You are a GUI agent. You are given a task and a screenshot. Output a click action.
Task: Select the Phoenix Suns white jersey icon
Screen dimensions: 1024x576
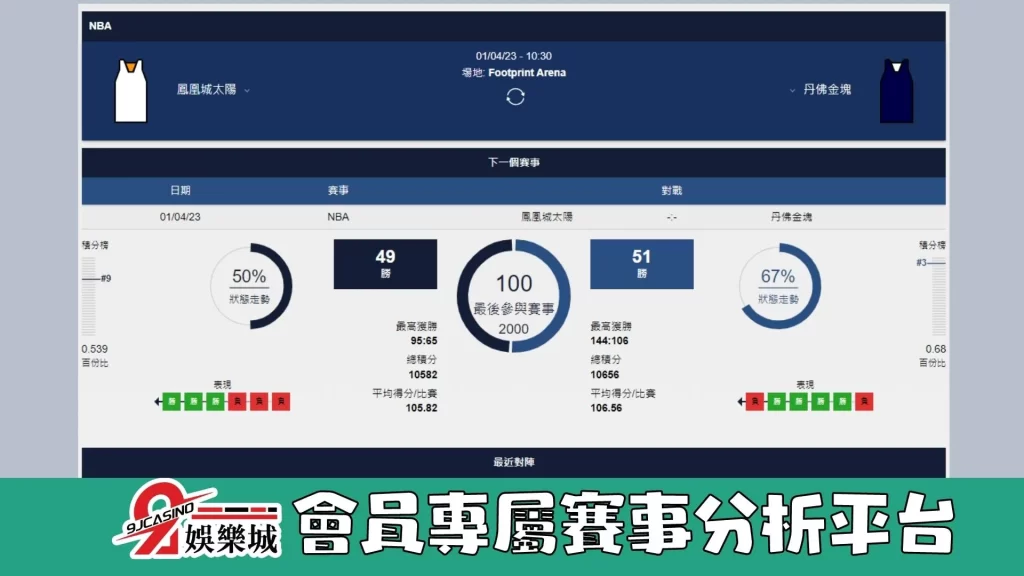click(131, 90)
